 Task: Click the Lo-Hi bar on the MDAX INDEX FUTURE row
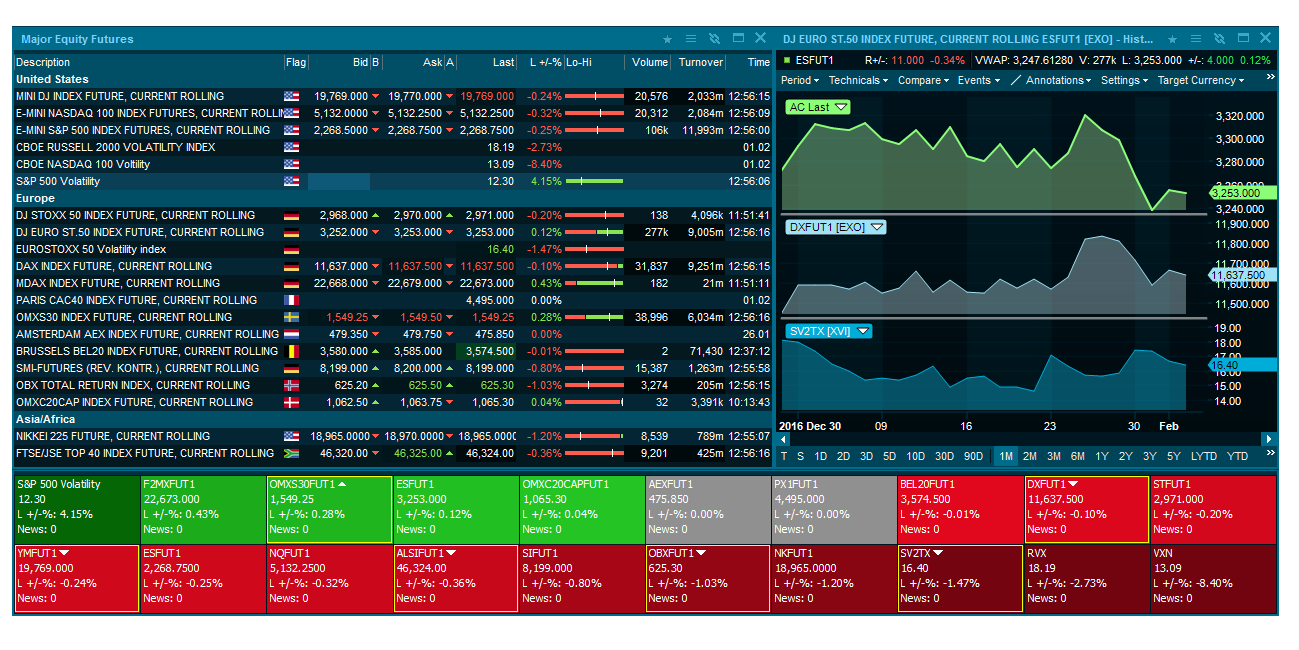tap(594, 283)
